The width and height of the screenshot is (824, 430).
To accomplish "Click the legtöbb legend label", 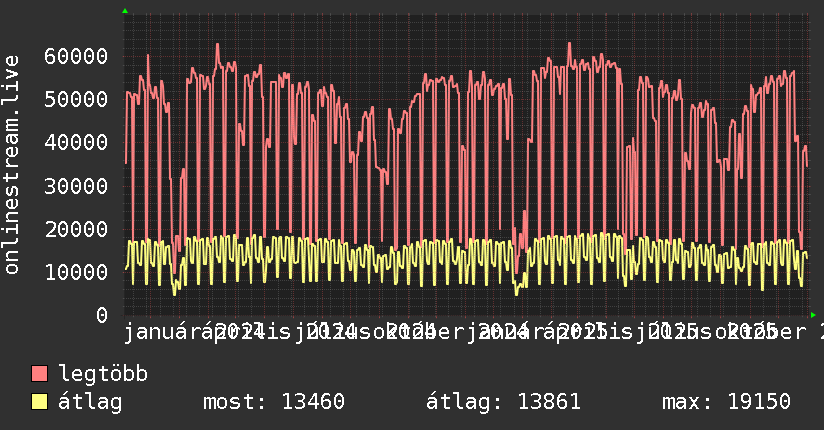I will click(103, 374).
